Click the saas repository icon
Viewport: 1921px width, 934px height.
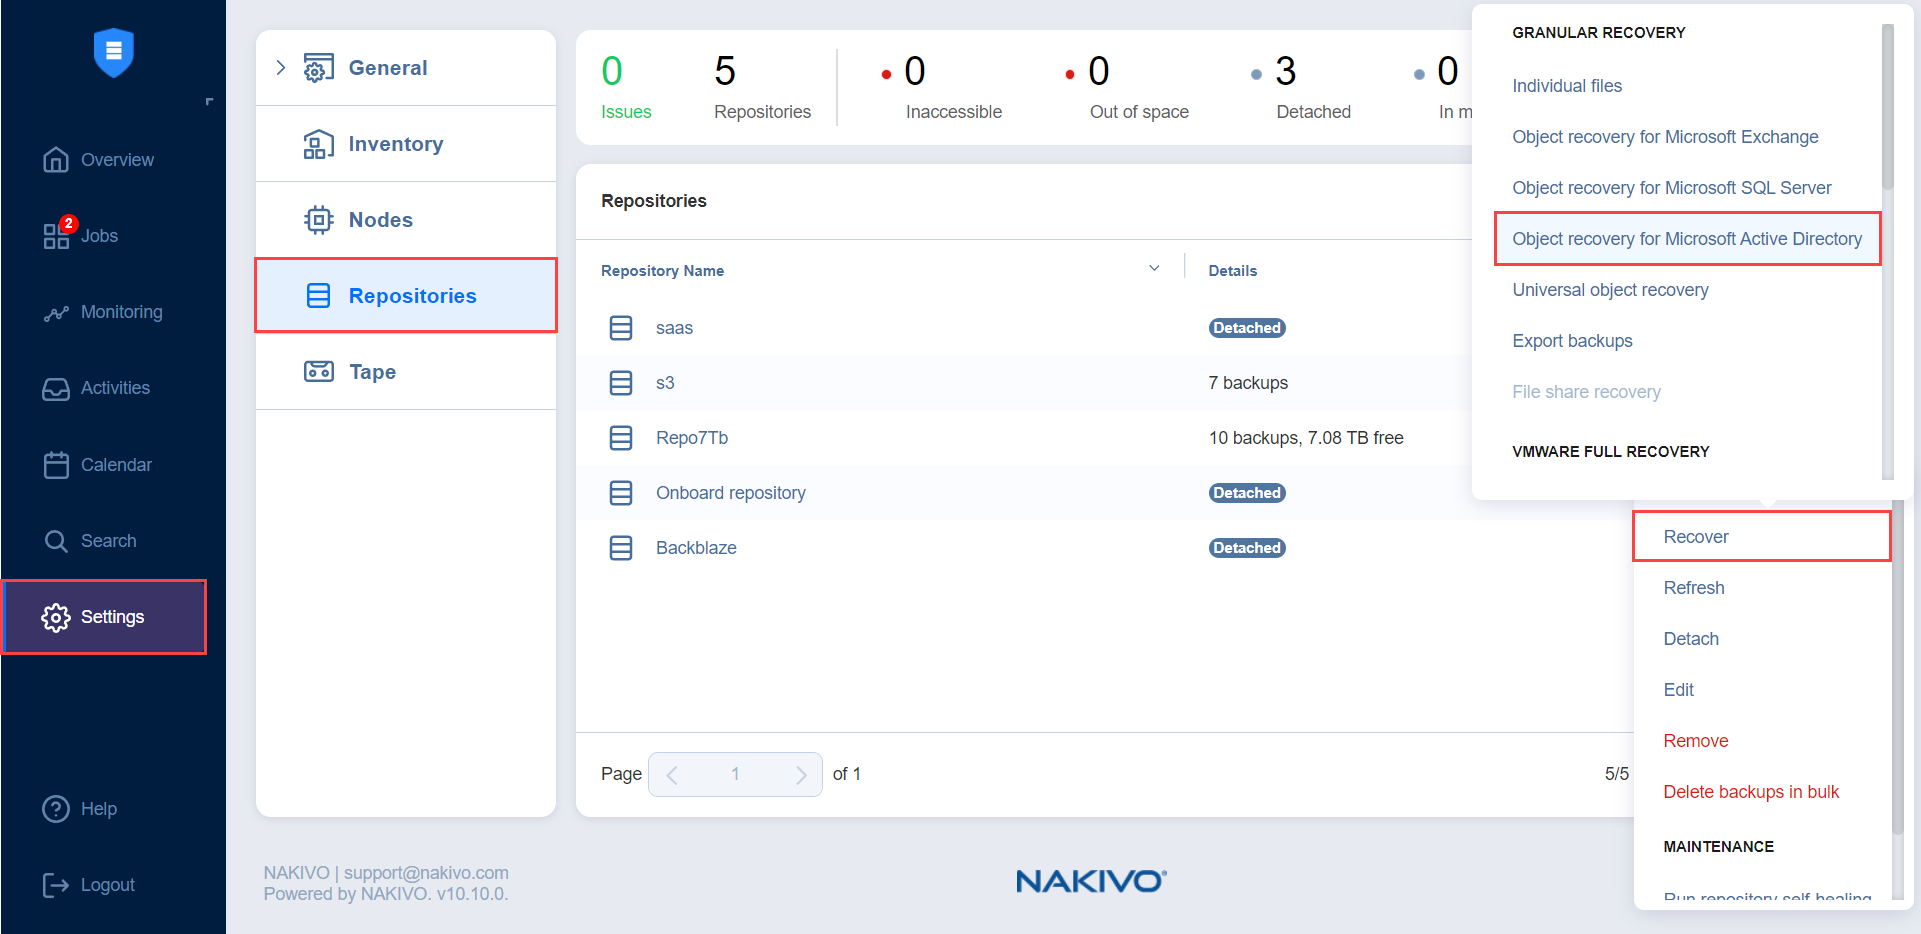coord(621,328)
